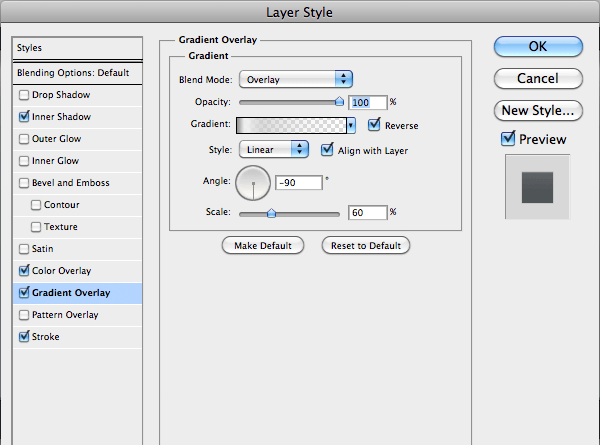Disable the Reverse checkbox

coord(374,125)
